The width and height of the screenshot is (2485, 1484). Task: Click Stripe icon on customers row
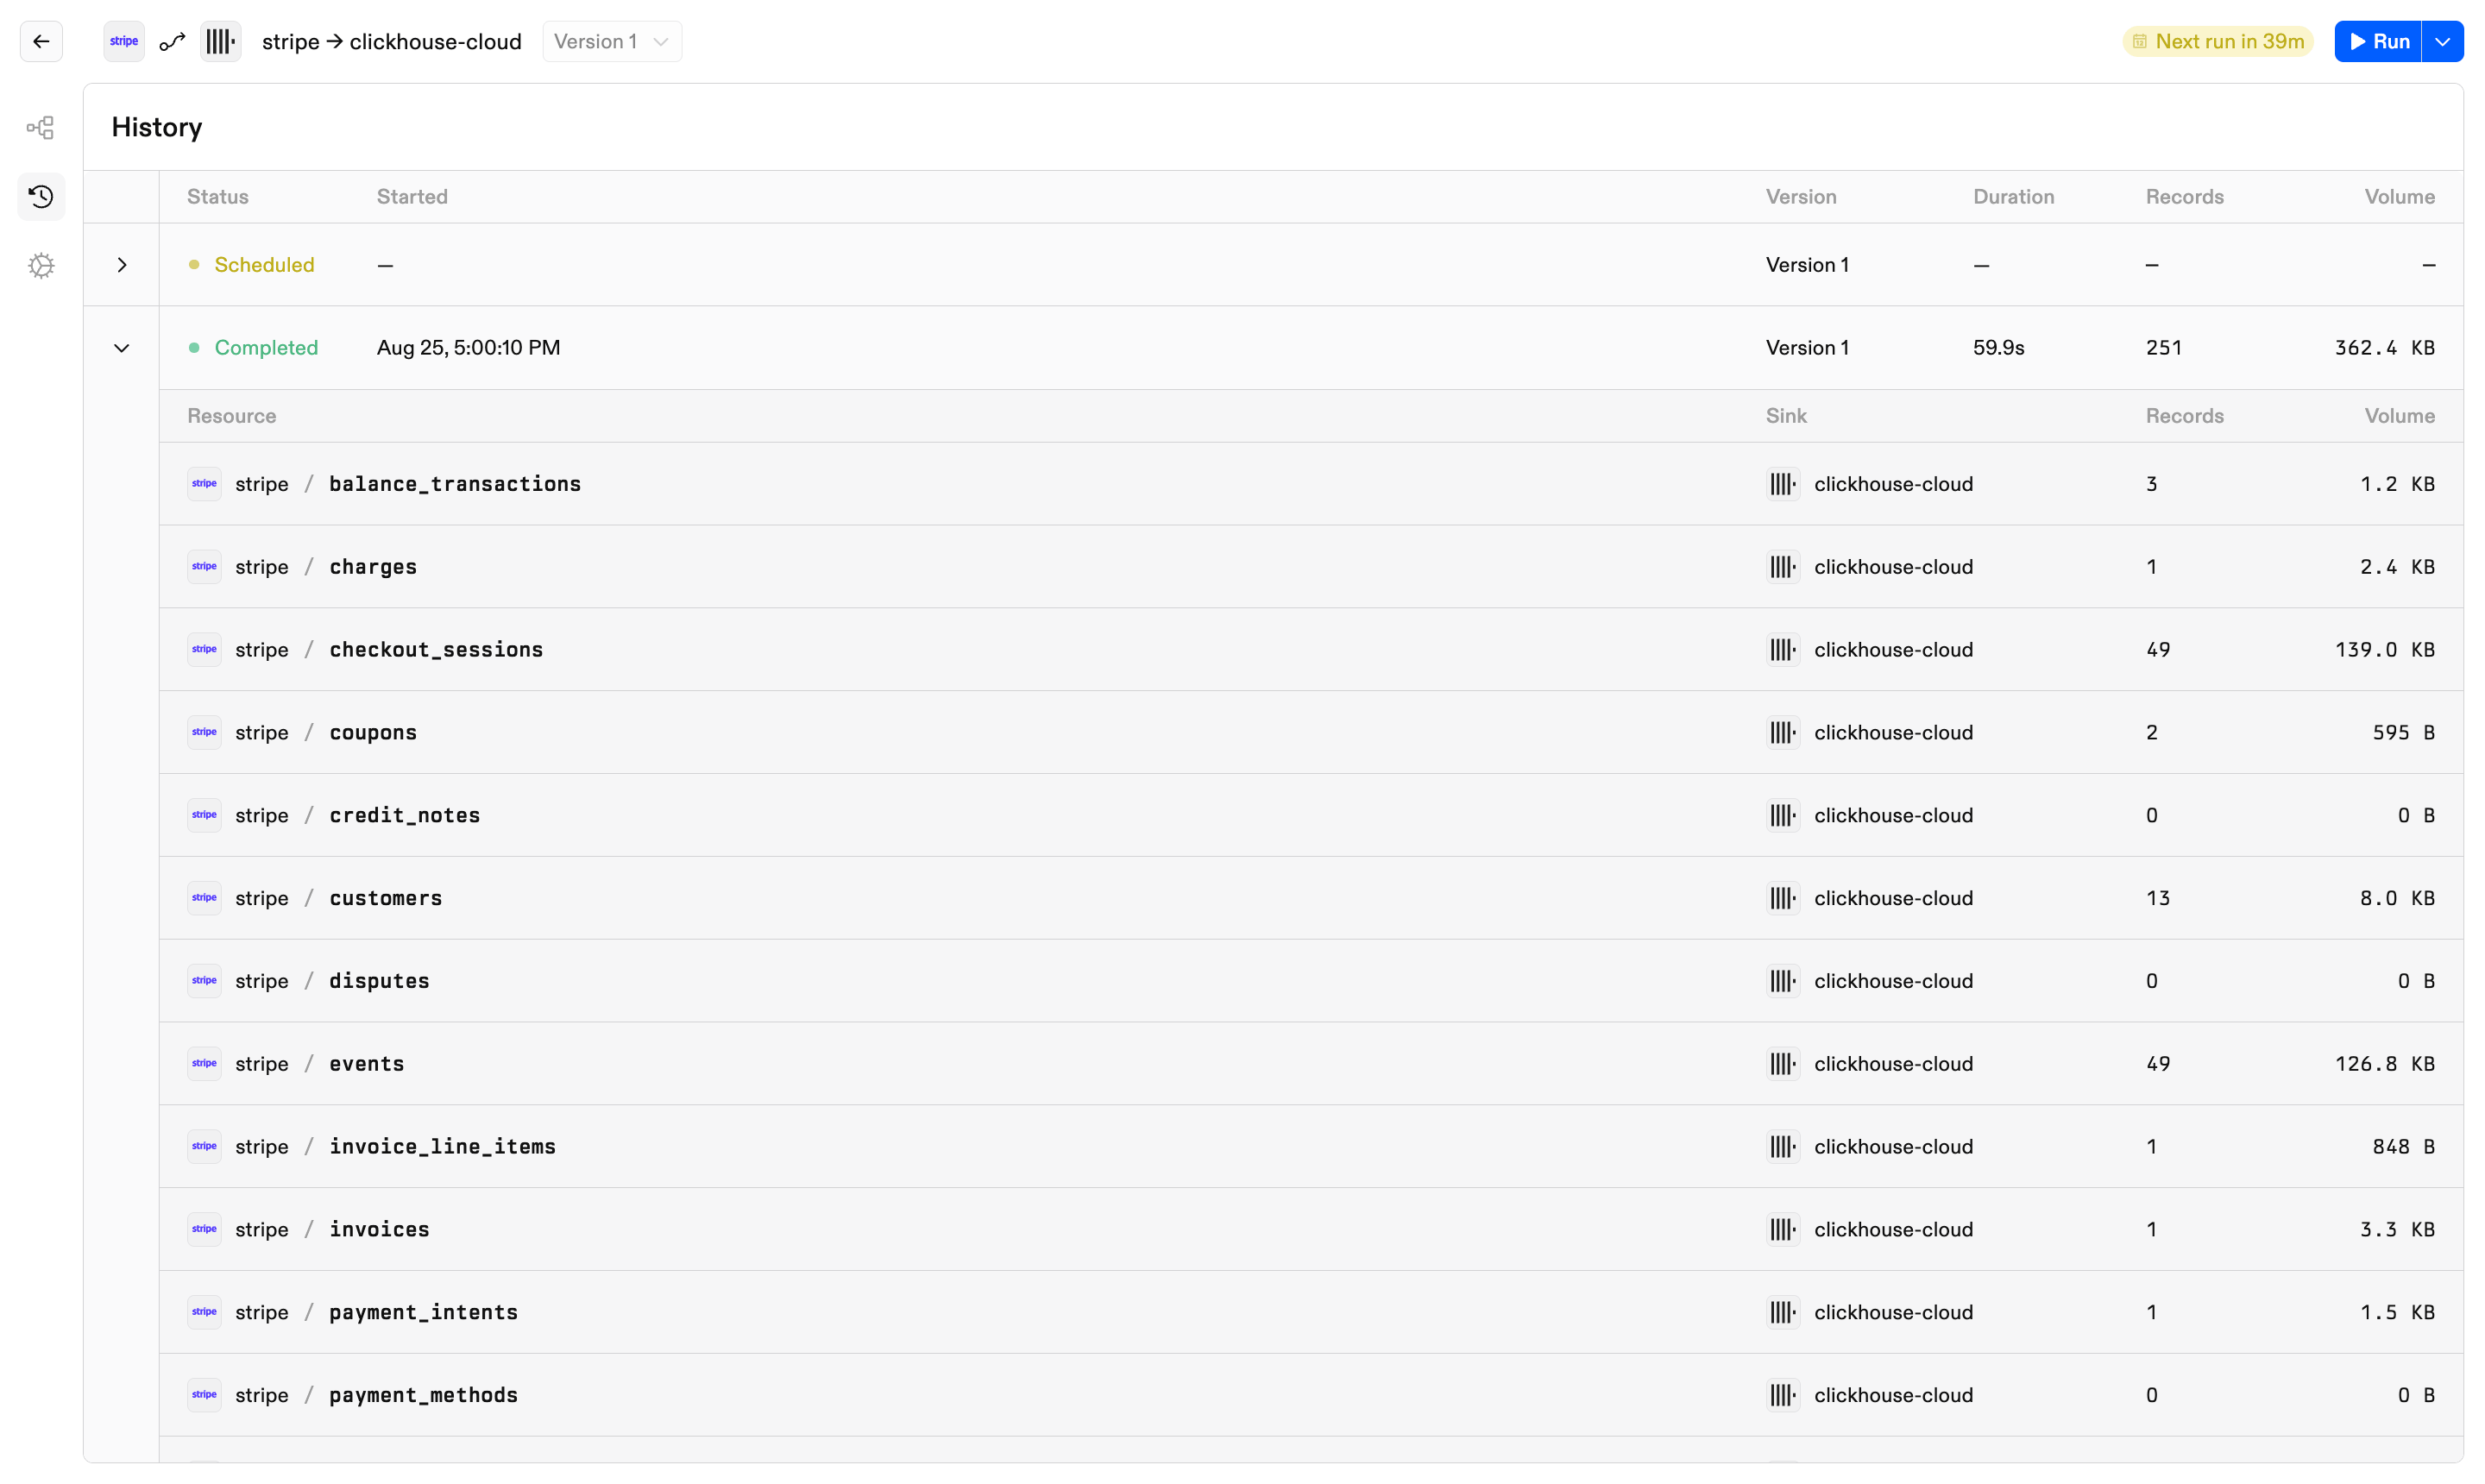204,898
